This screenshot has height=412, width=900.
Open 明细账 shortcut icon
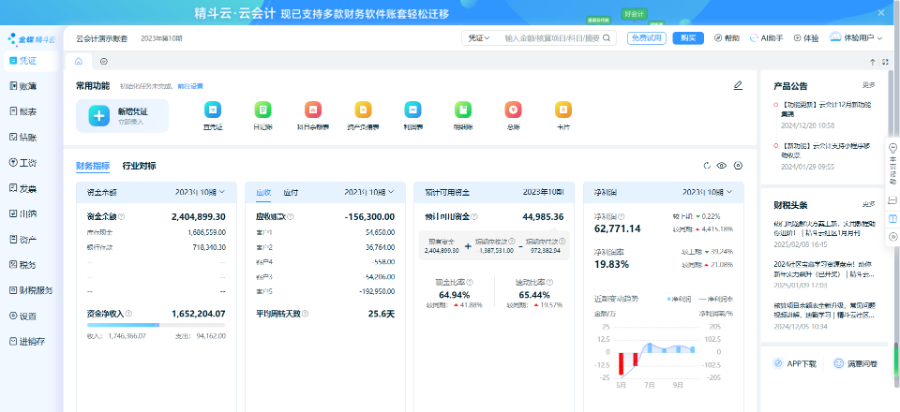(x=463, y=110)
